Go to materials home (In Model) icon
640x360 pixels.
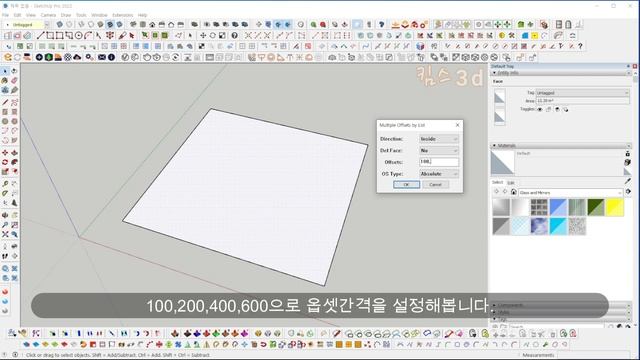pyautogui.click(x=513, y=192)
